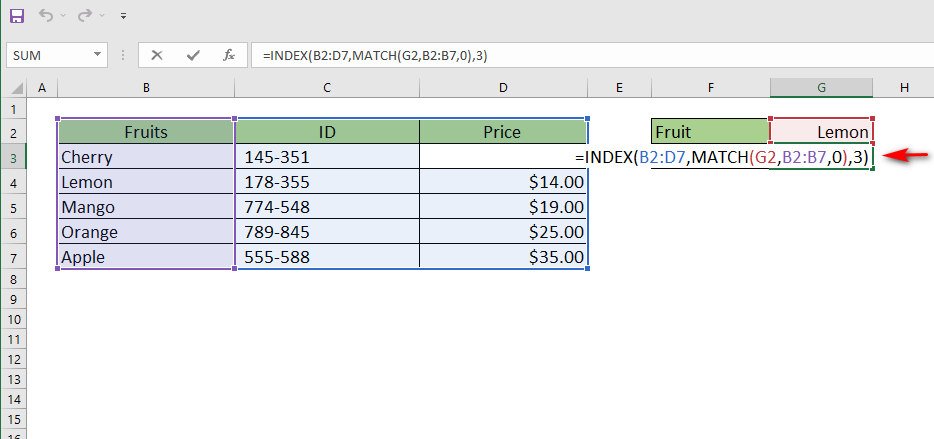934x439 pixels.
Task: Select column G header
Action: 821,88
